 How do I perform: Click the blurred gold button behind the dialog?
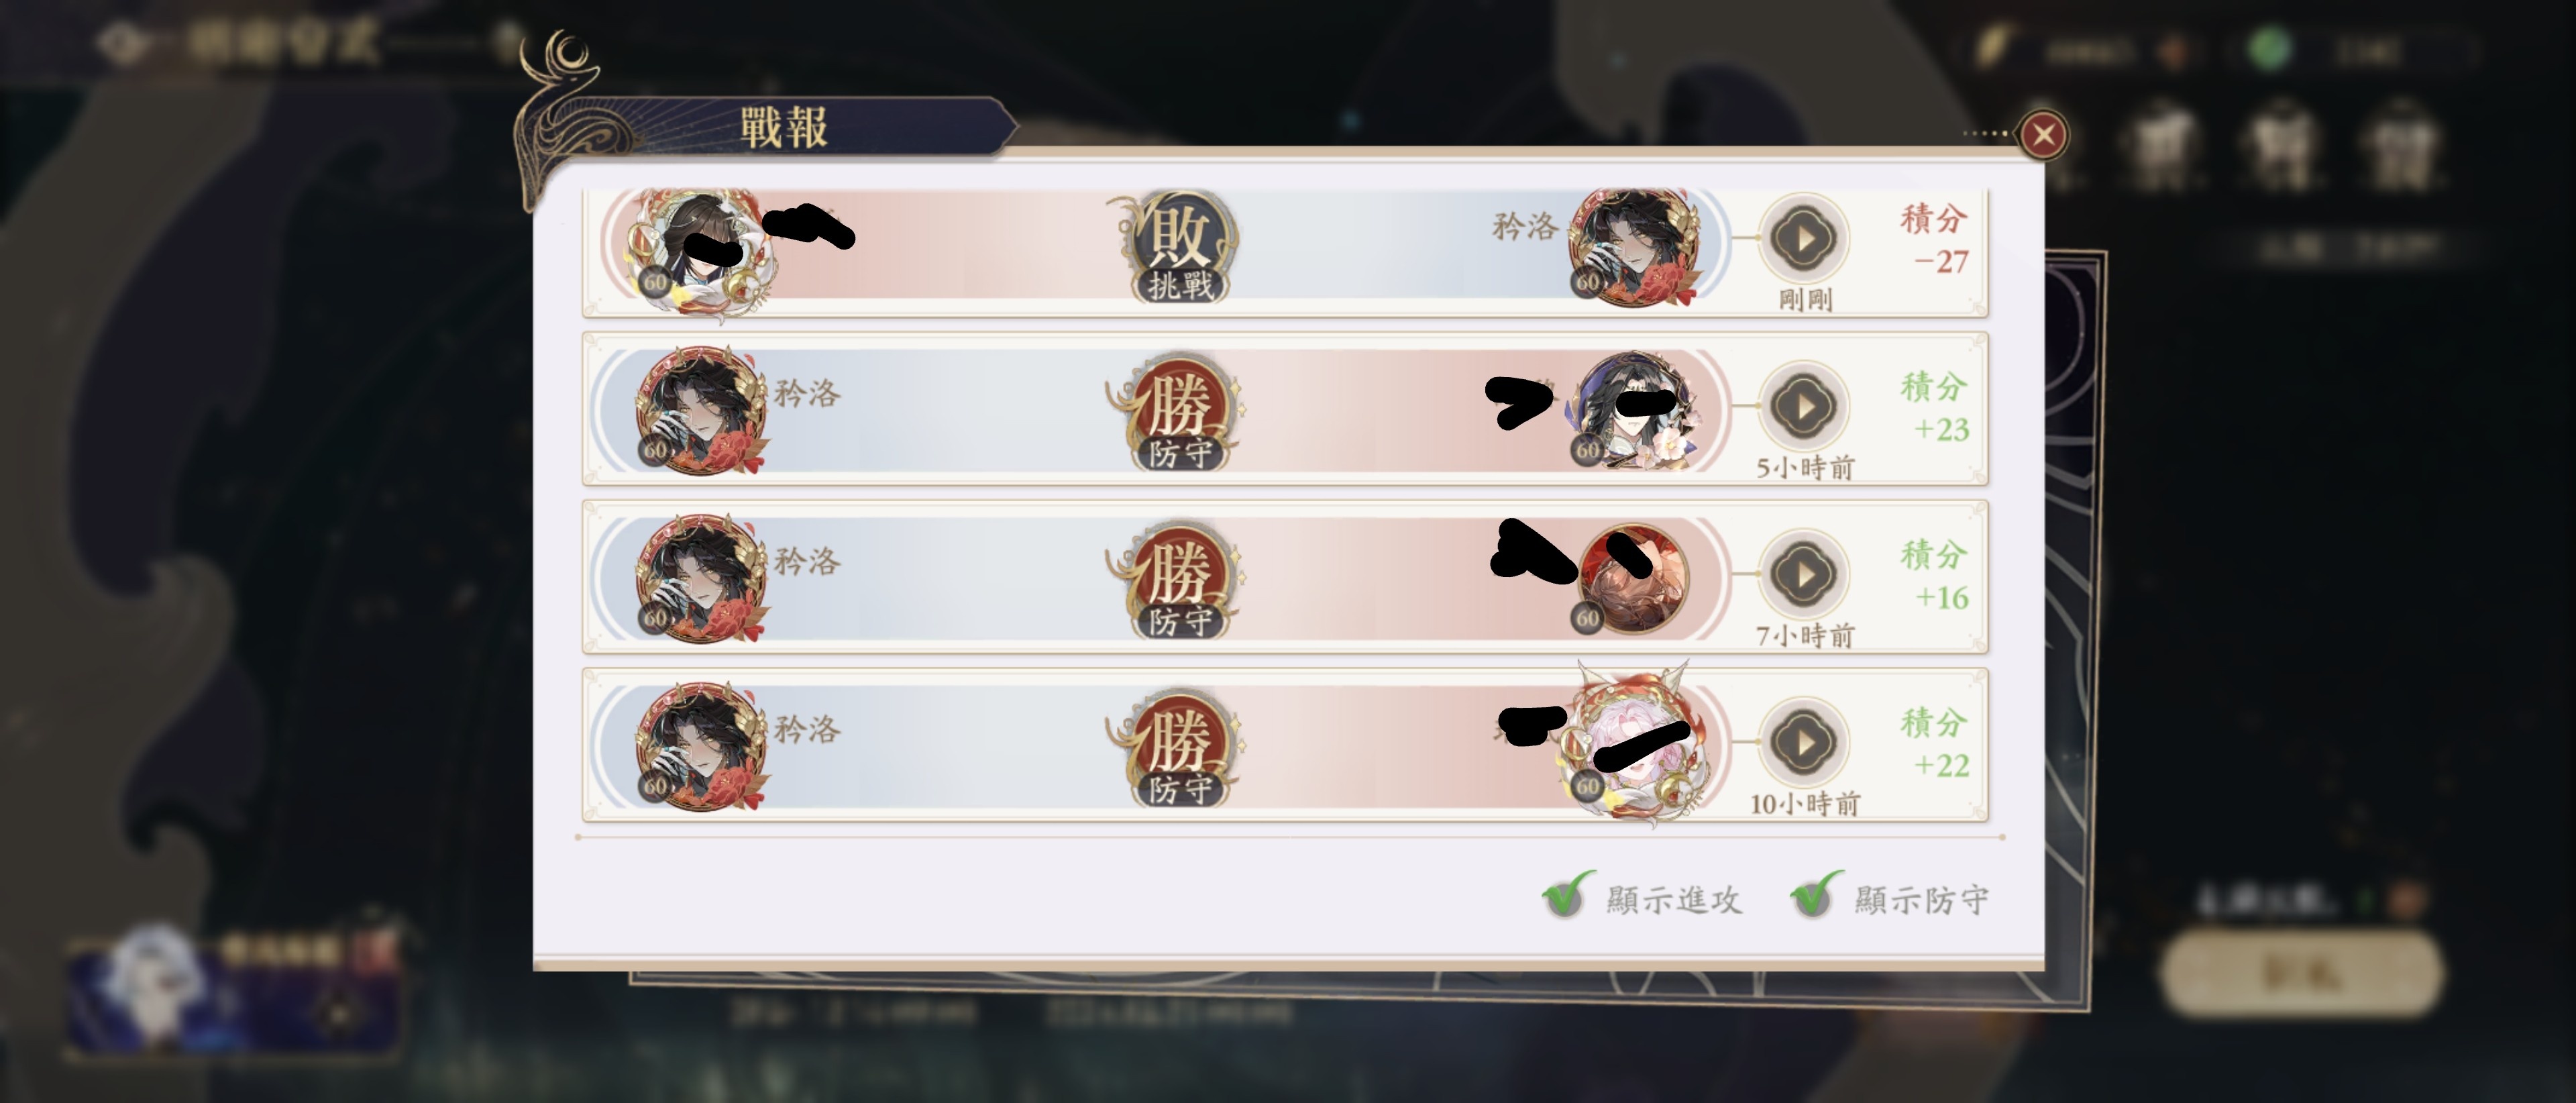pos(2302,972)
